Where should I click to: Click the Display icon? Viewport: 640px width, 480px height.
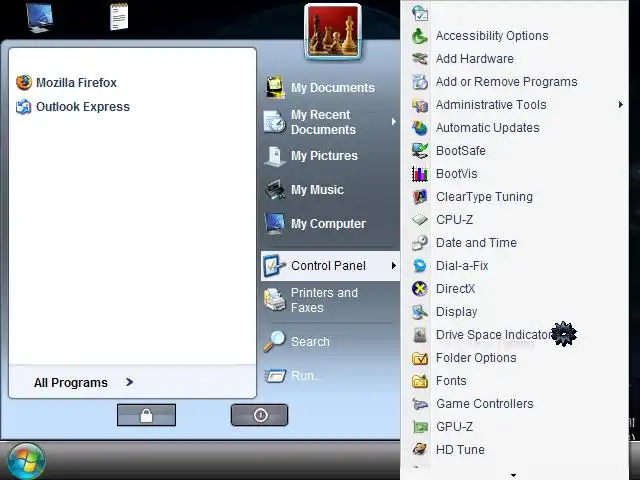(420, 312)
